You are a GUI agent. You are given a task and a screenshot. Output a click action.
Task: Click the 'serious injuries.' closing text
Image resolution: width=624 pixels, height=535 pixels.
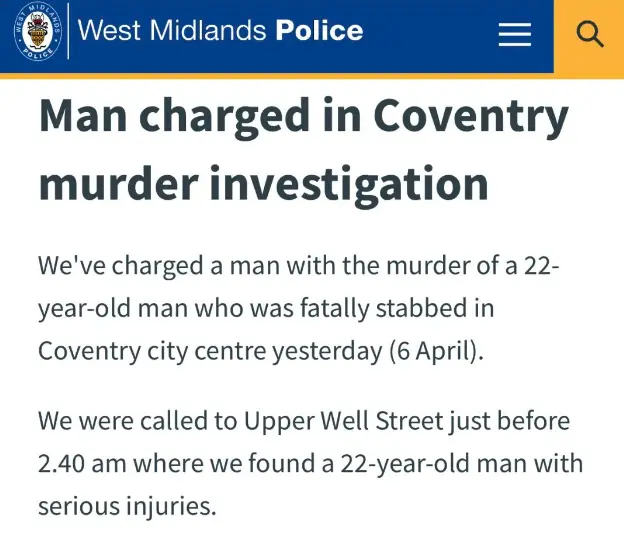point(127,507)
